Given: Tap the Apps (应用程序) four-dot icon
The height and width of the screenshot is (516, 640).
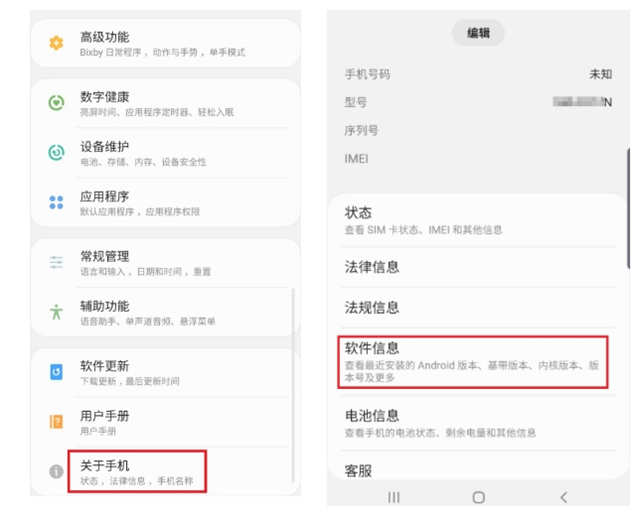Looking at the screenshot, I should [56, 203].
